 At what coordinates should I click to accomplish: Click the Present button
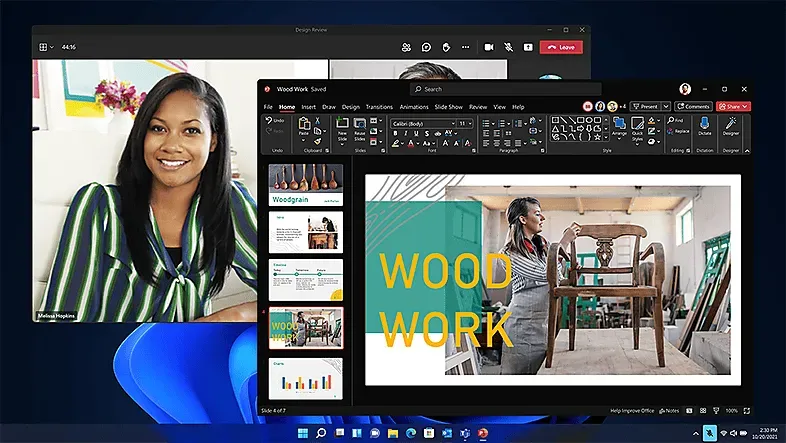(646, 106)
